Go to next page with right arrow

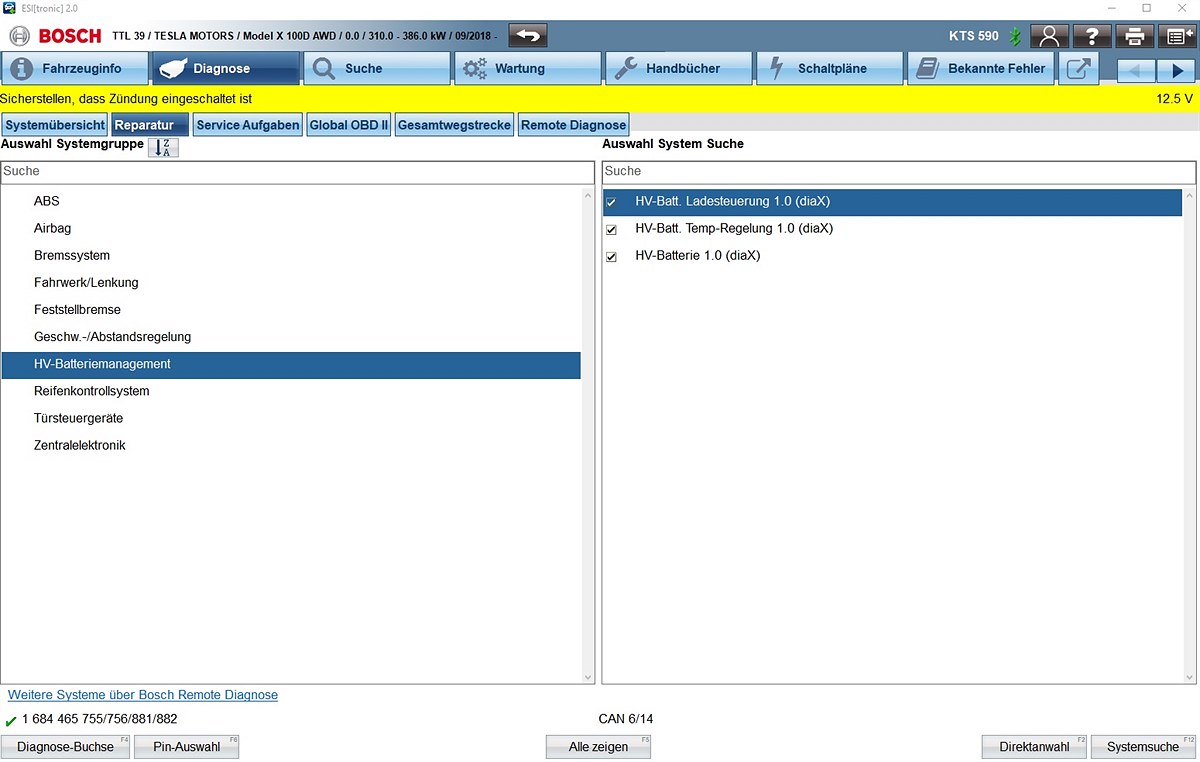click(x=1176, y=70)
